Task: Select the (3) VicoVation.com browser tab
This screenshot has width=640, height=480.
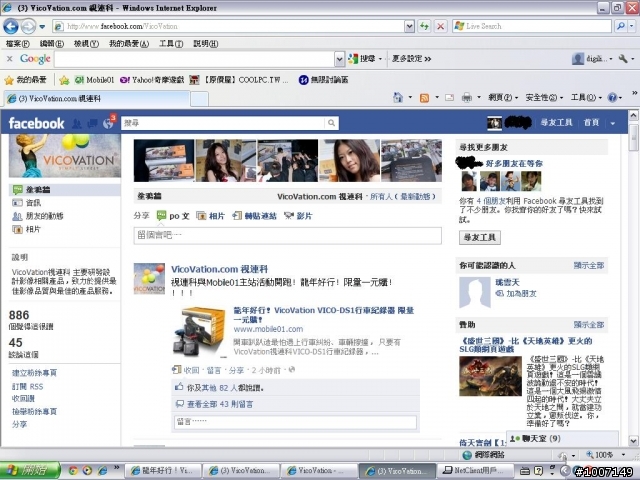Action: click(97, 98)
